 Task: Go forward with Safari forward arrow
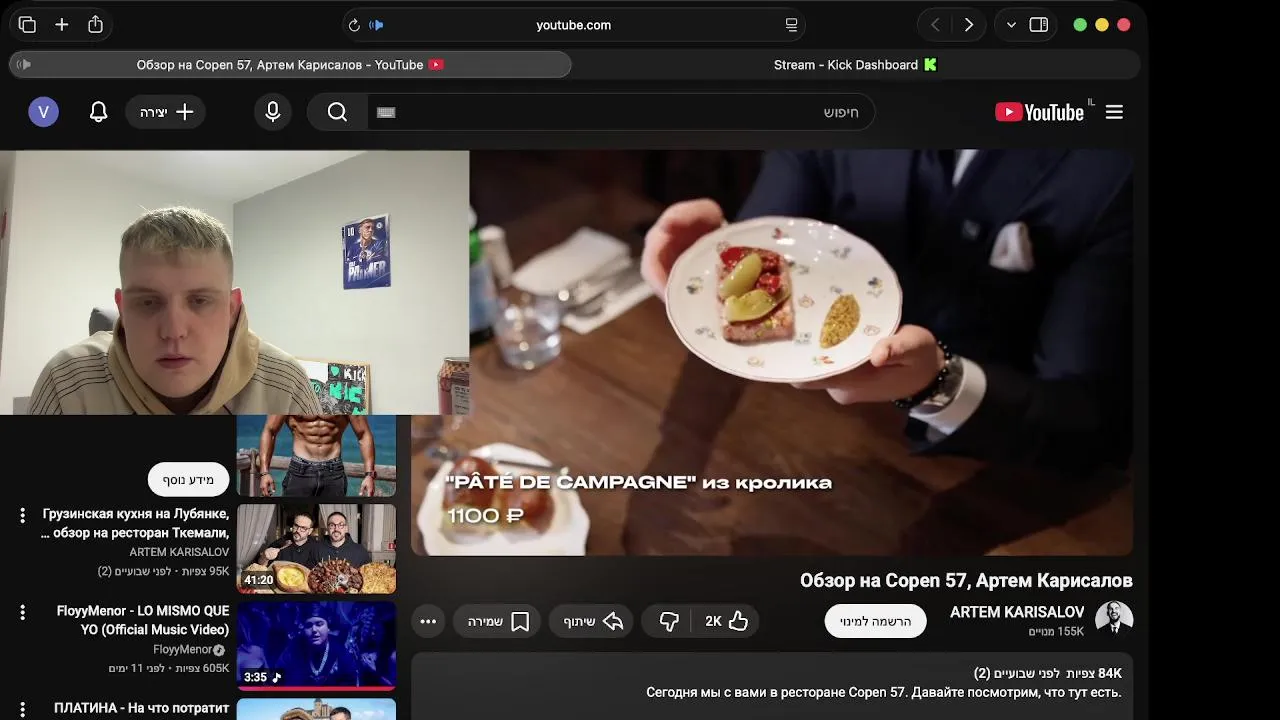click(x=968, y=25)
